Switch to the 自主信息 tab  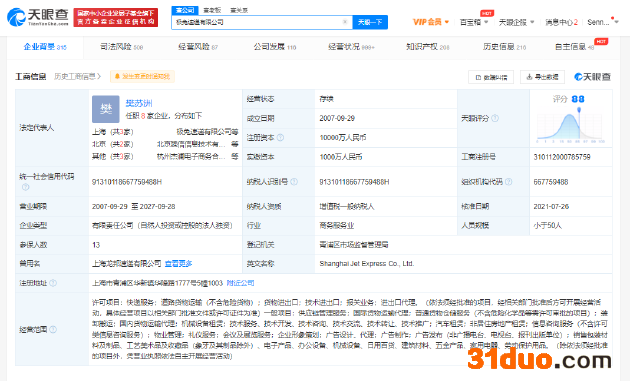click(x=575, y=47)
